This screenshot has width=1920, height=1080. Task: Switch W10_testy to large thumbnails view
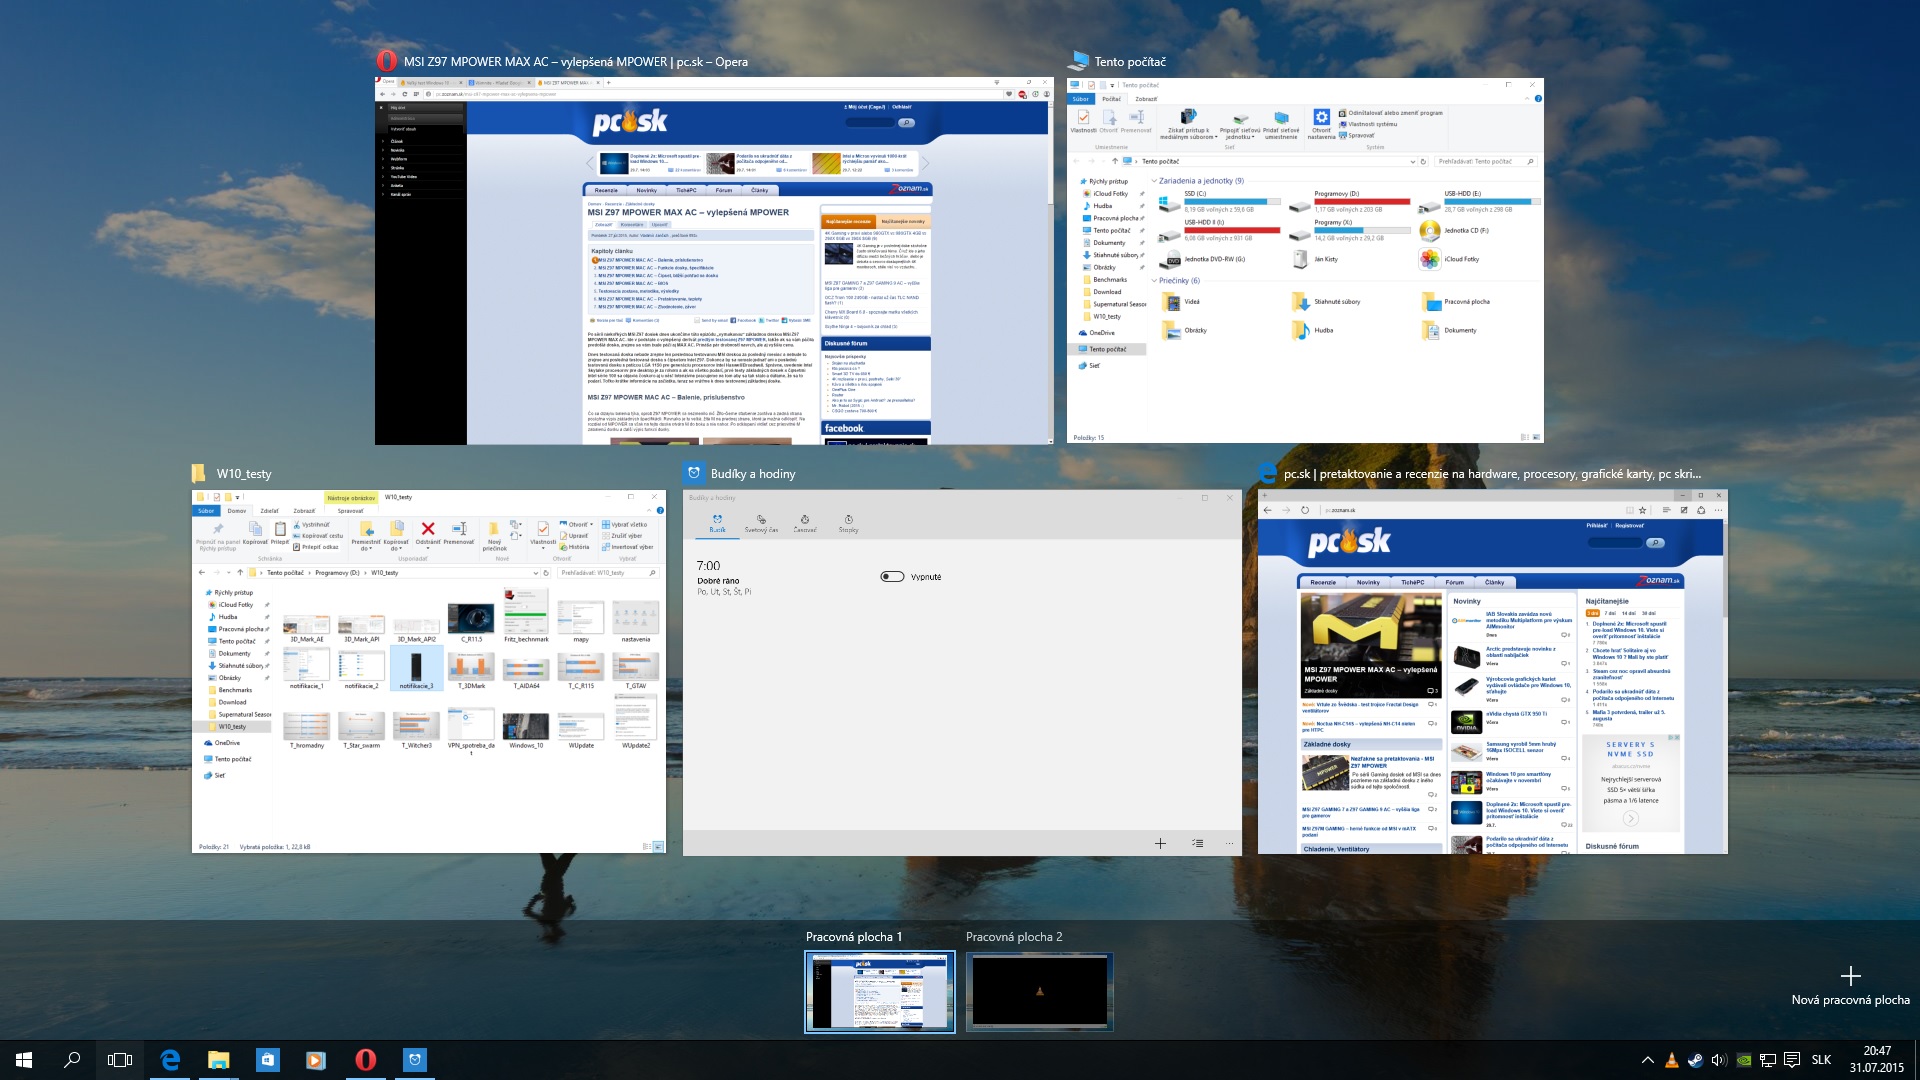pyautogui.click(x=658, y=847)
